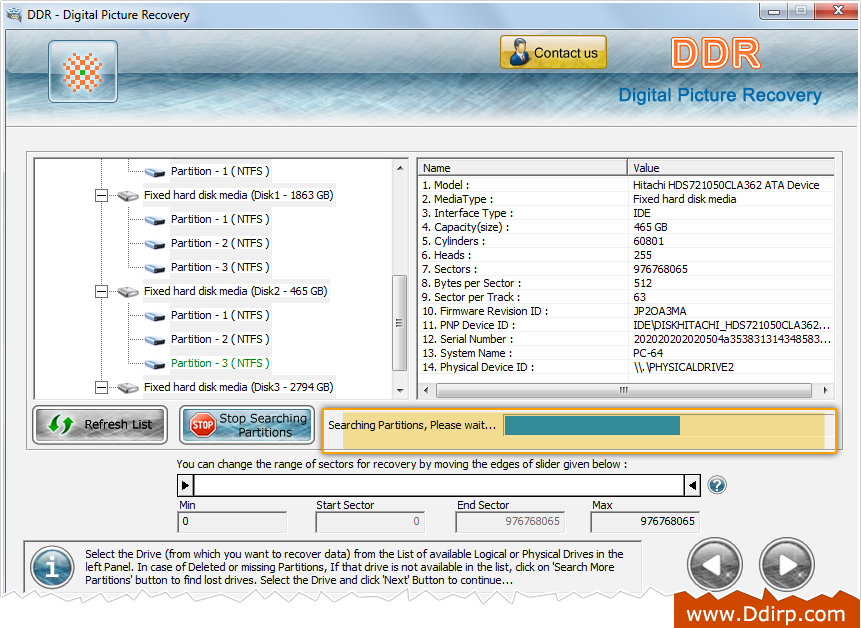861x628 pixels.
Task: Click properties horizontal scrollbar right arrow
Action: click(825, 390)
